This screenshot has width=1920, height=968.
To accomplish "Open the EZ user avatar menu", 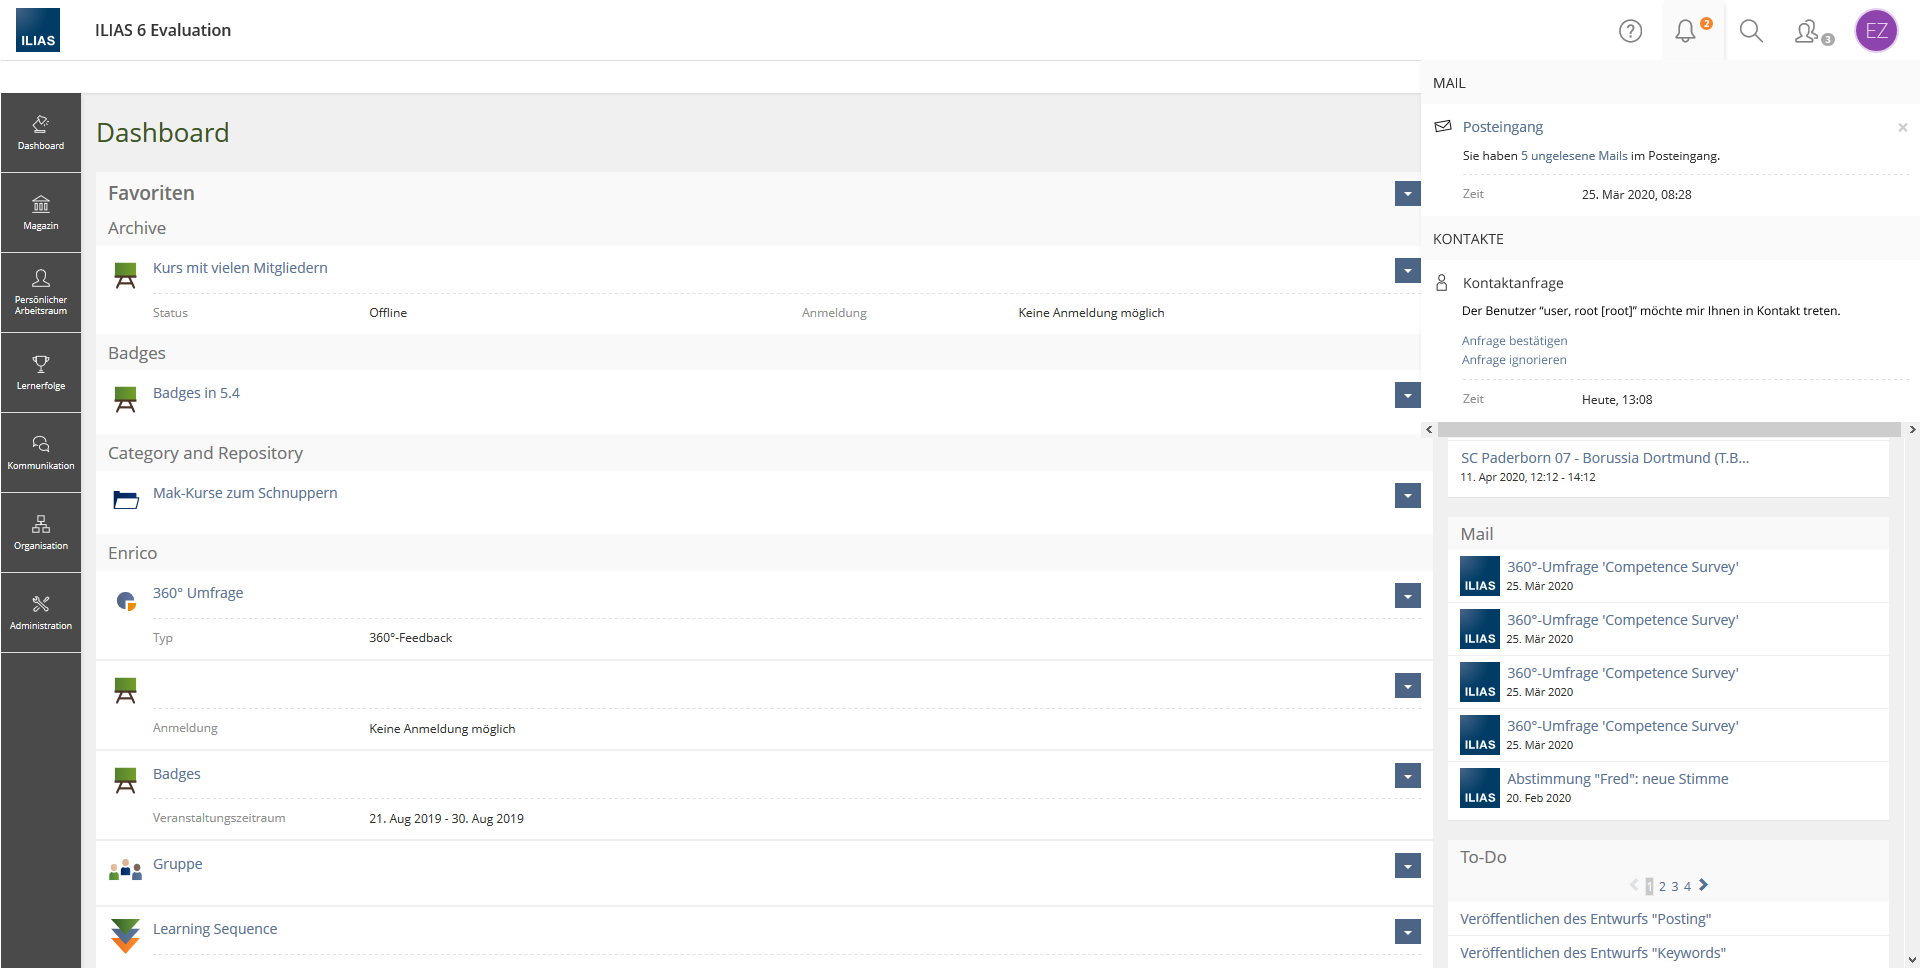I will pos(1876,31).
